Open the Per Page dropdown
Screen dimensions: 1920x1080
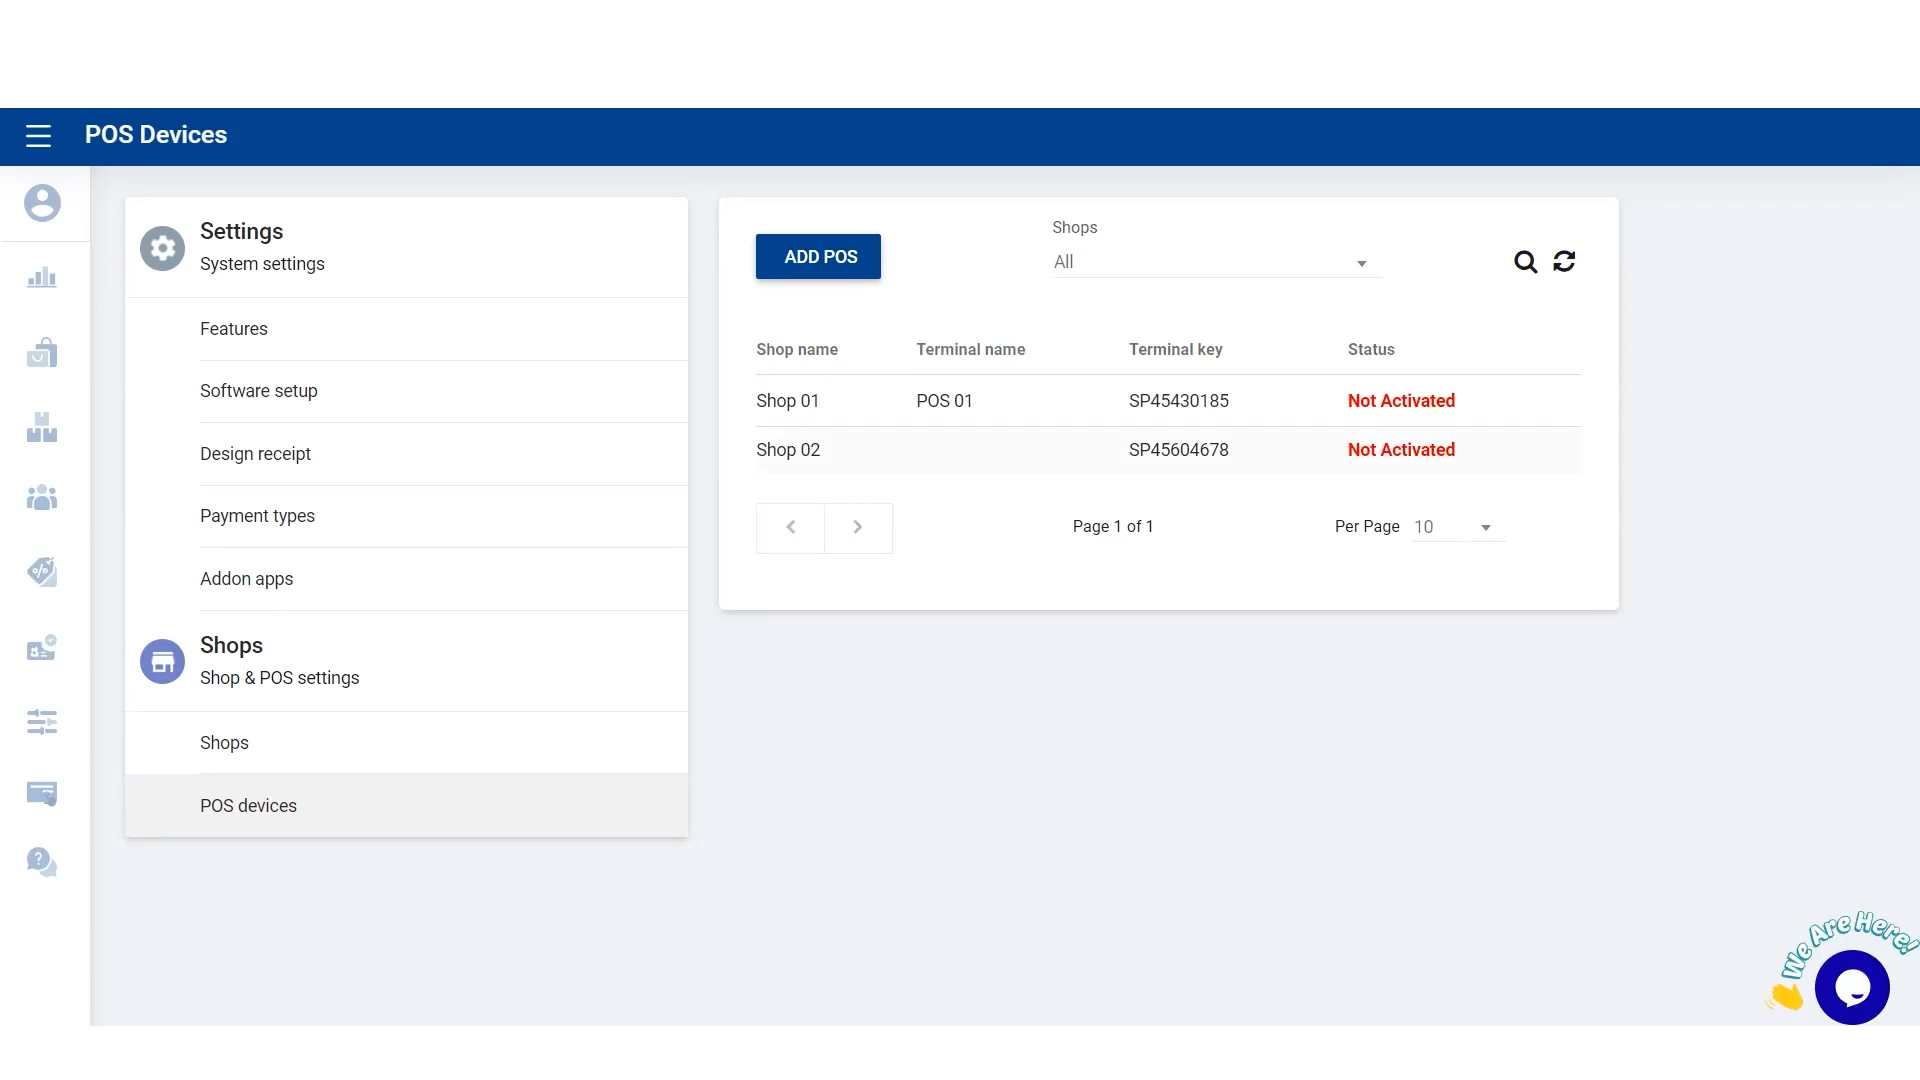click(x=1457, y=527)
